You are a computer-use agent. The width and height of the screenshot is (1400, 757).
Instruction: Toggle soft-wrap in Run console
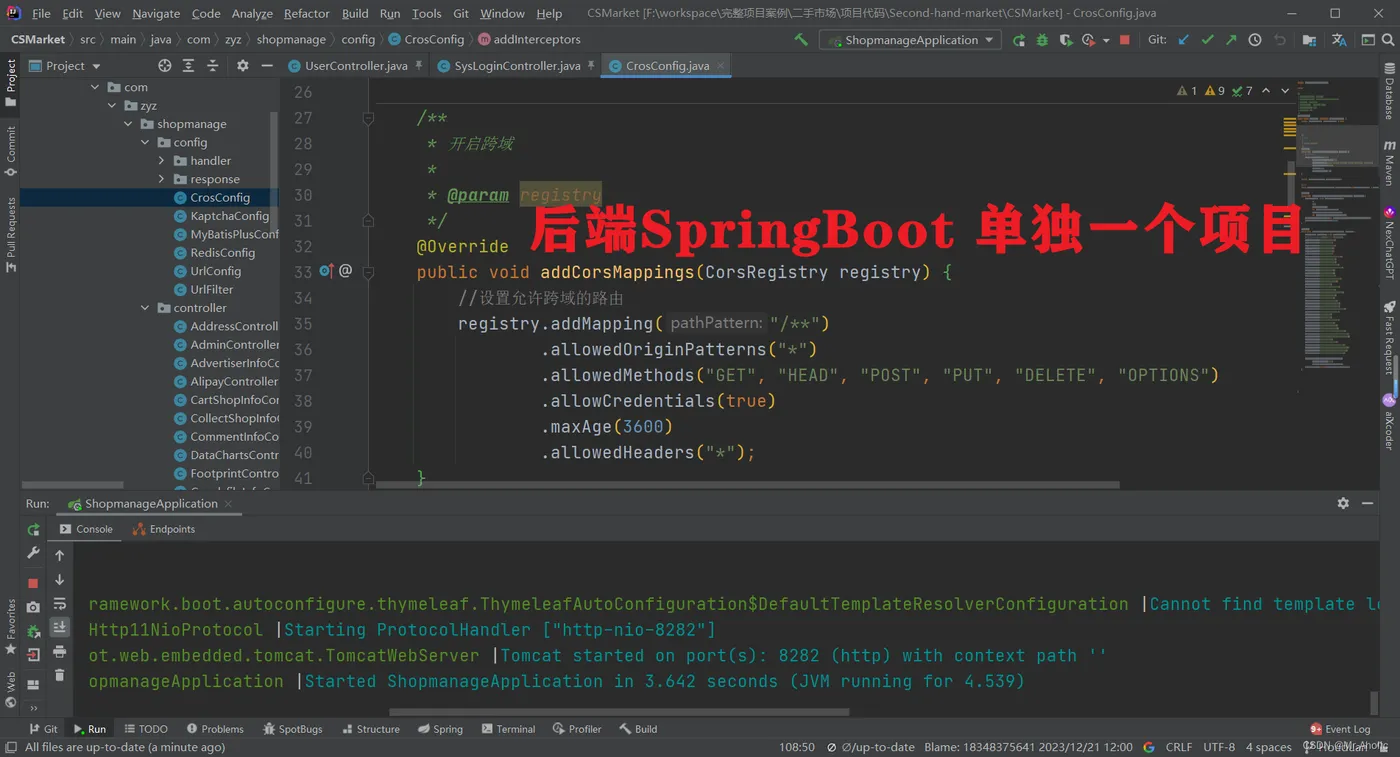click(59, 604)
